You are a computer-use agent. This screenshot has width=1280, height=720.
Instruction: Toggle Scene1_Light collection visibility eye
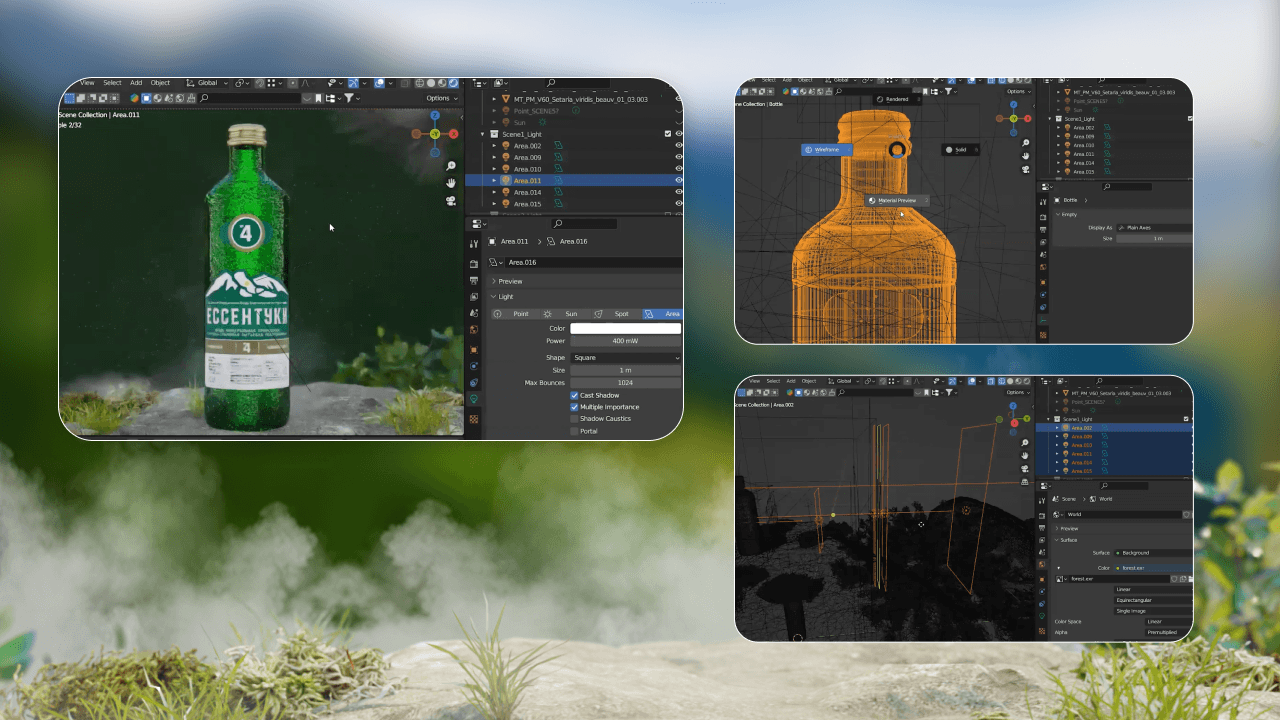click(x=679, y=134)
